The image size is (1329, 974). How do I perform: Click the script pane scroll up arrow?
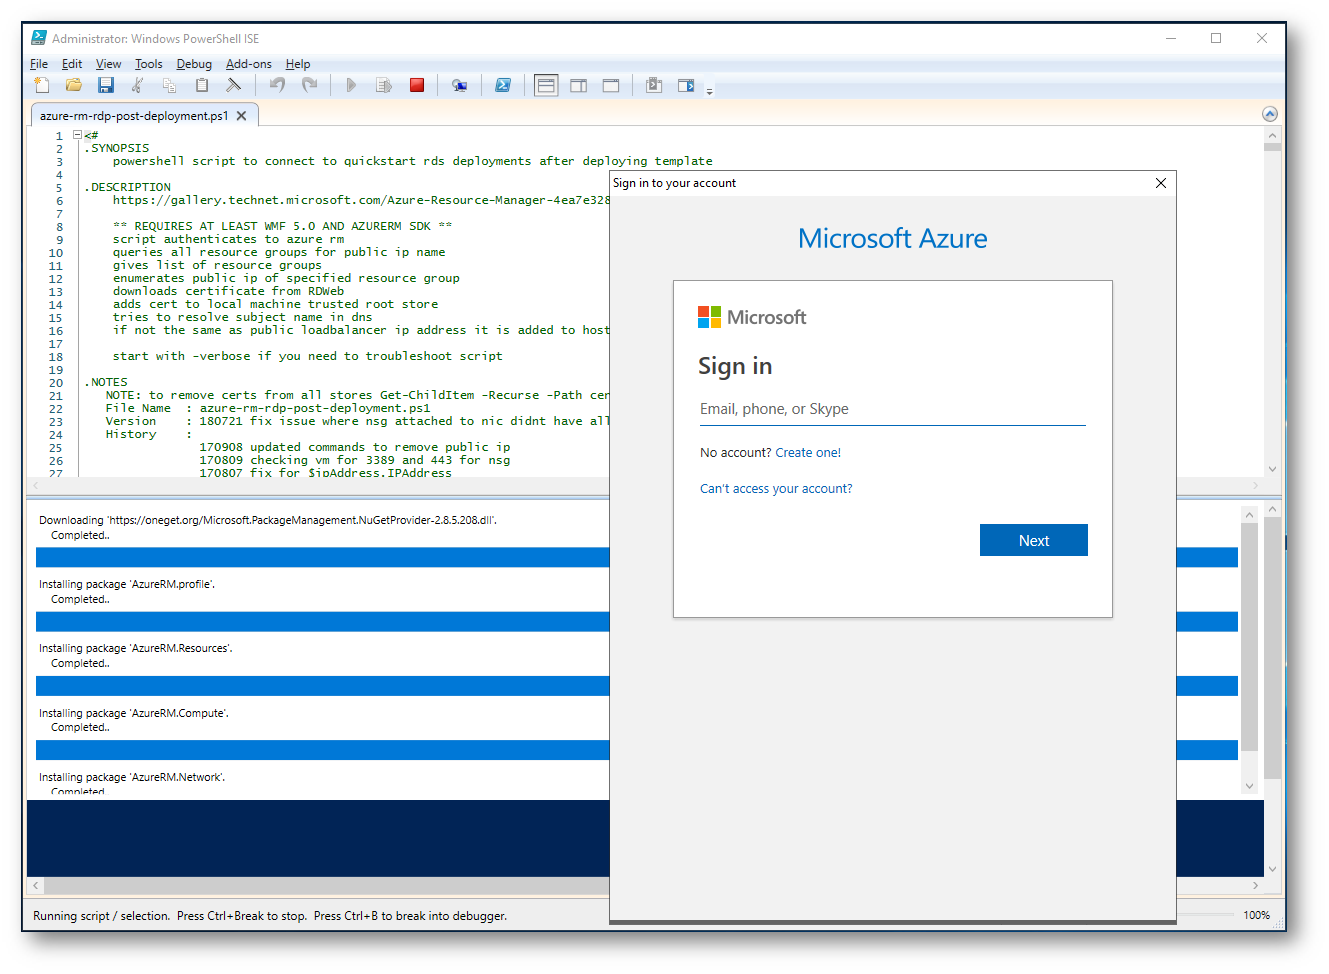pyautogui.click(x=1272, y=135)
